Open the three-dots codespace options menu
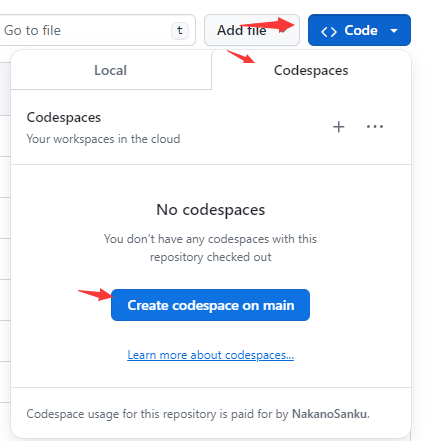The width and height of the screenshot is (426, 441). 375,127
